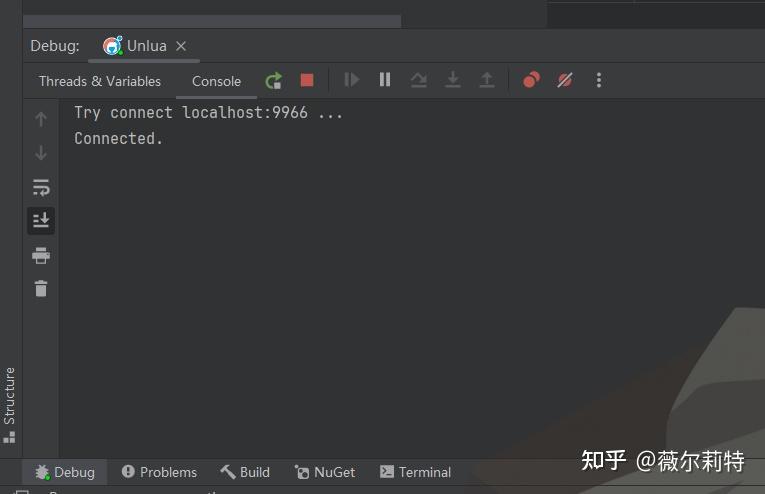Click the 'Try connect localhost:9966 ...' line
This screenshot has width=765, height=494.
pyautogui.click(x=208, y=113)
